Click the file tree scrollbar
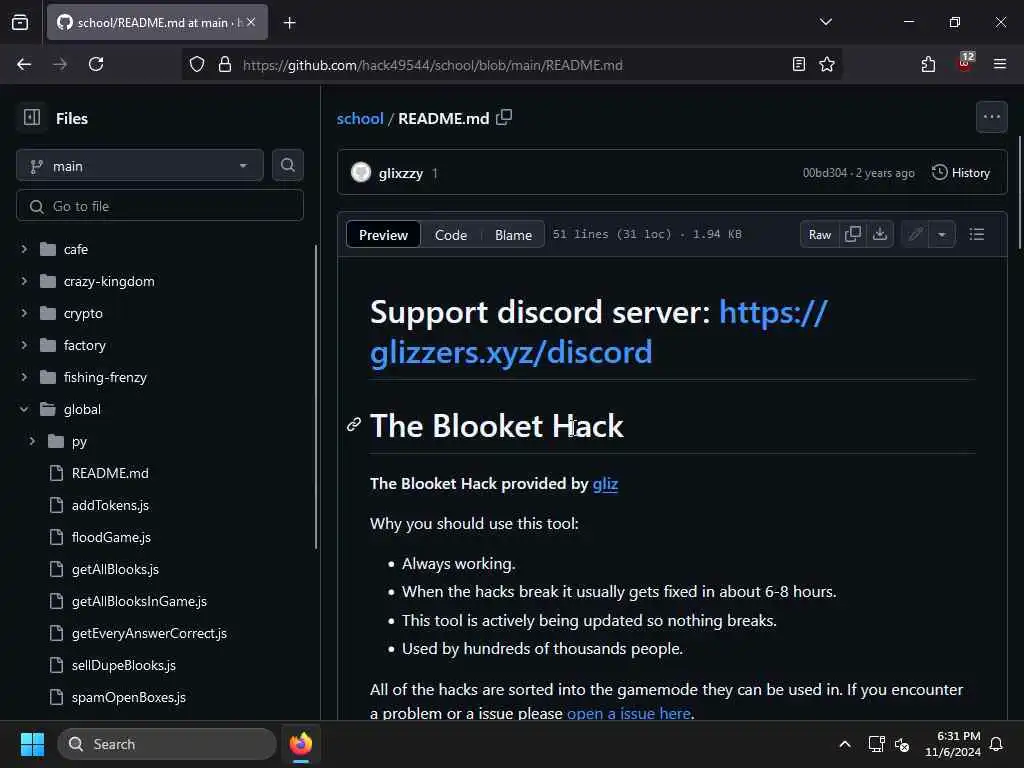 tap(316, 397)
